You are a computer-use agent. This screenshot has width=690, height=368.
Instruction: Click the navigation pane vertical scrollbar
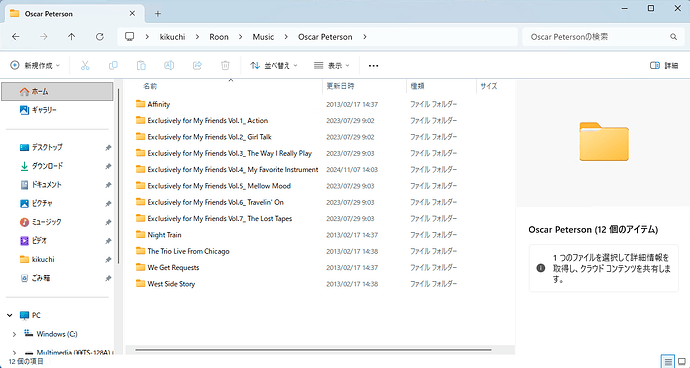pos(118,176)
